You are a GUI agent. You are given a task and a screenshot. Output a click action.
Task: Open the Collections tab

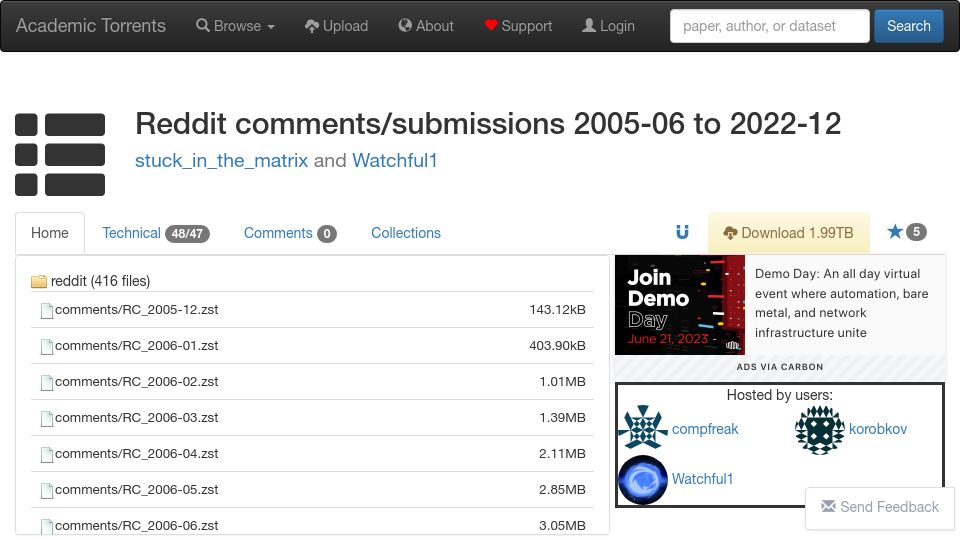click(x=406, y=233)
